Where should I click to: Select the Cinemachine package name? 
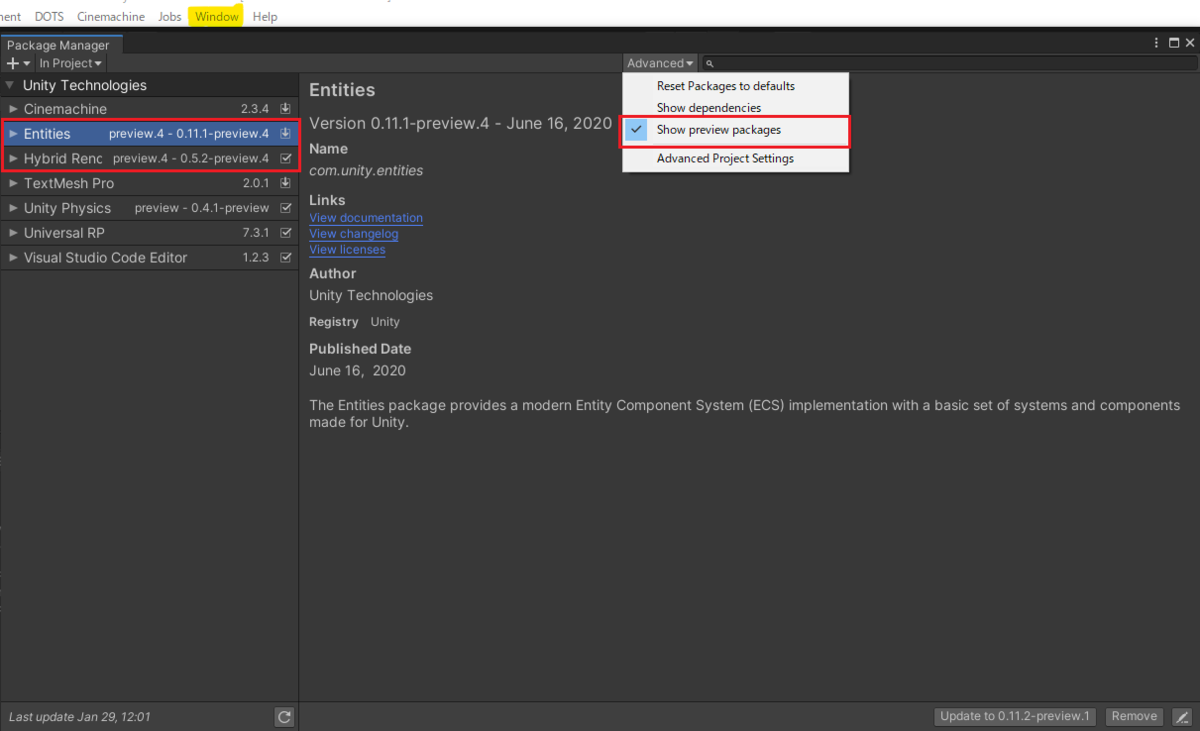click(x=65, y=109)
